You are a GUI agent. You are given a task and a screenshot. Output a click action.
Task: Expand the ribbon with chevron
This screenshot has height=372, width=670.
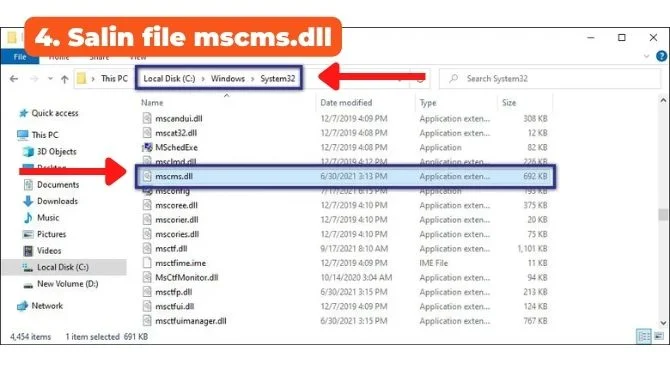tap(646, 56)
